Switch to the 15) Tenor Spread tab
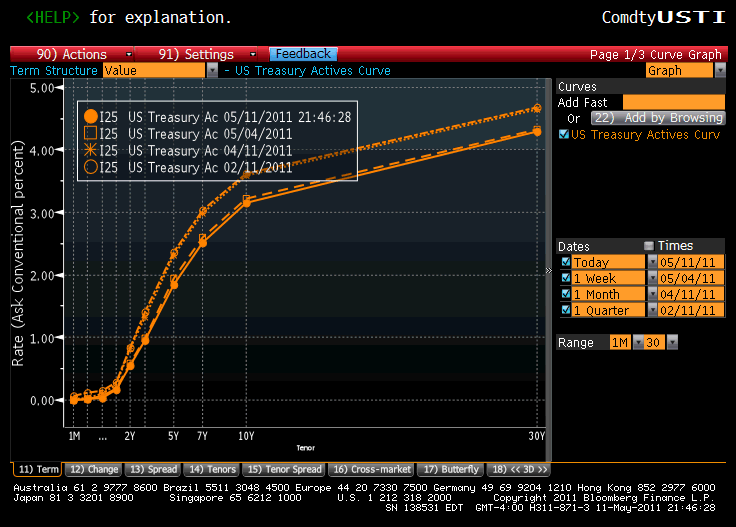 pos(284,469)
